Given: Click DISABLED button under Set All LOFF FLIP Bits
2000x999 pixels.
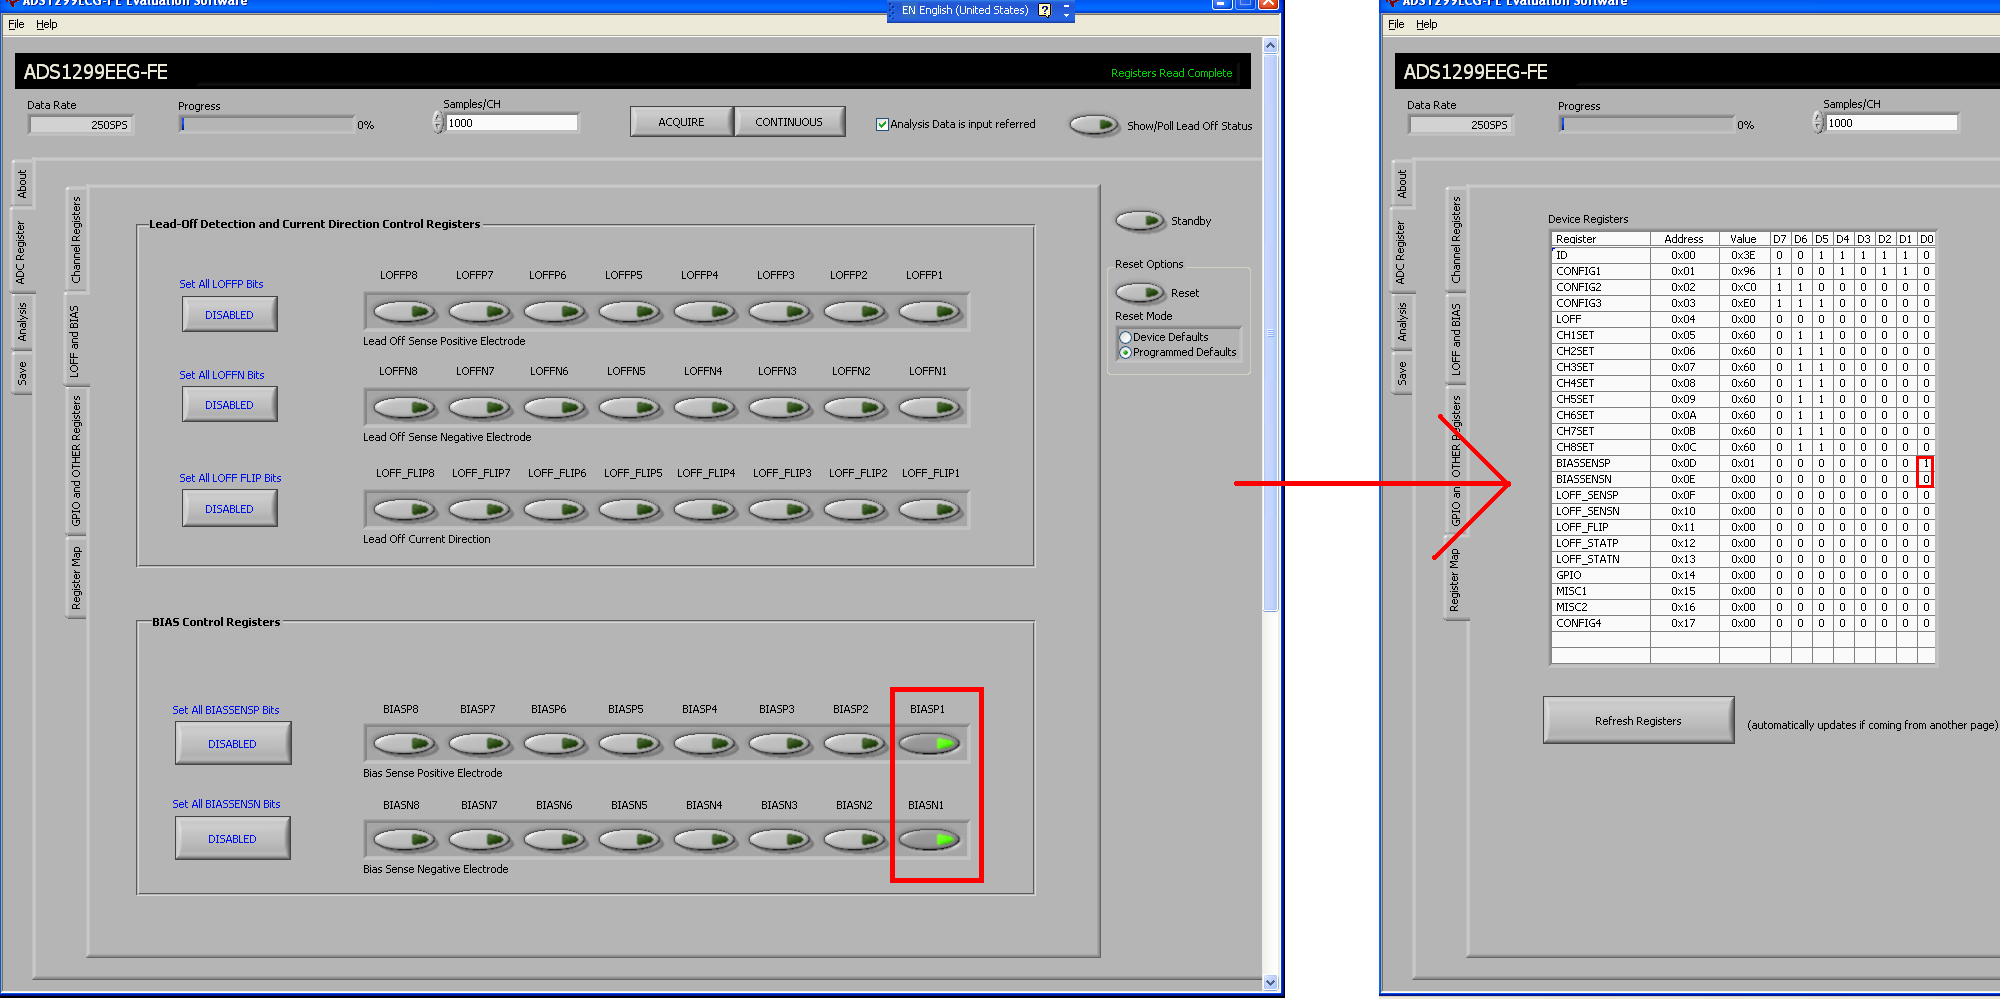Looking at the screenshot, I should [230, 509].
